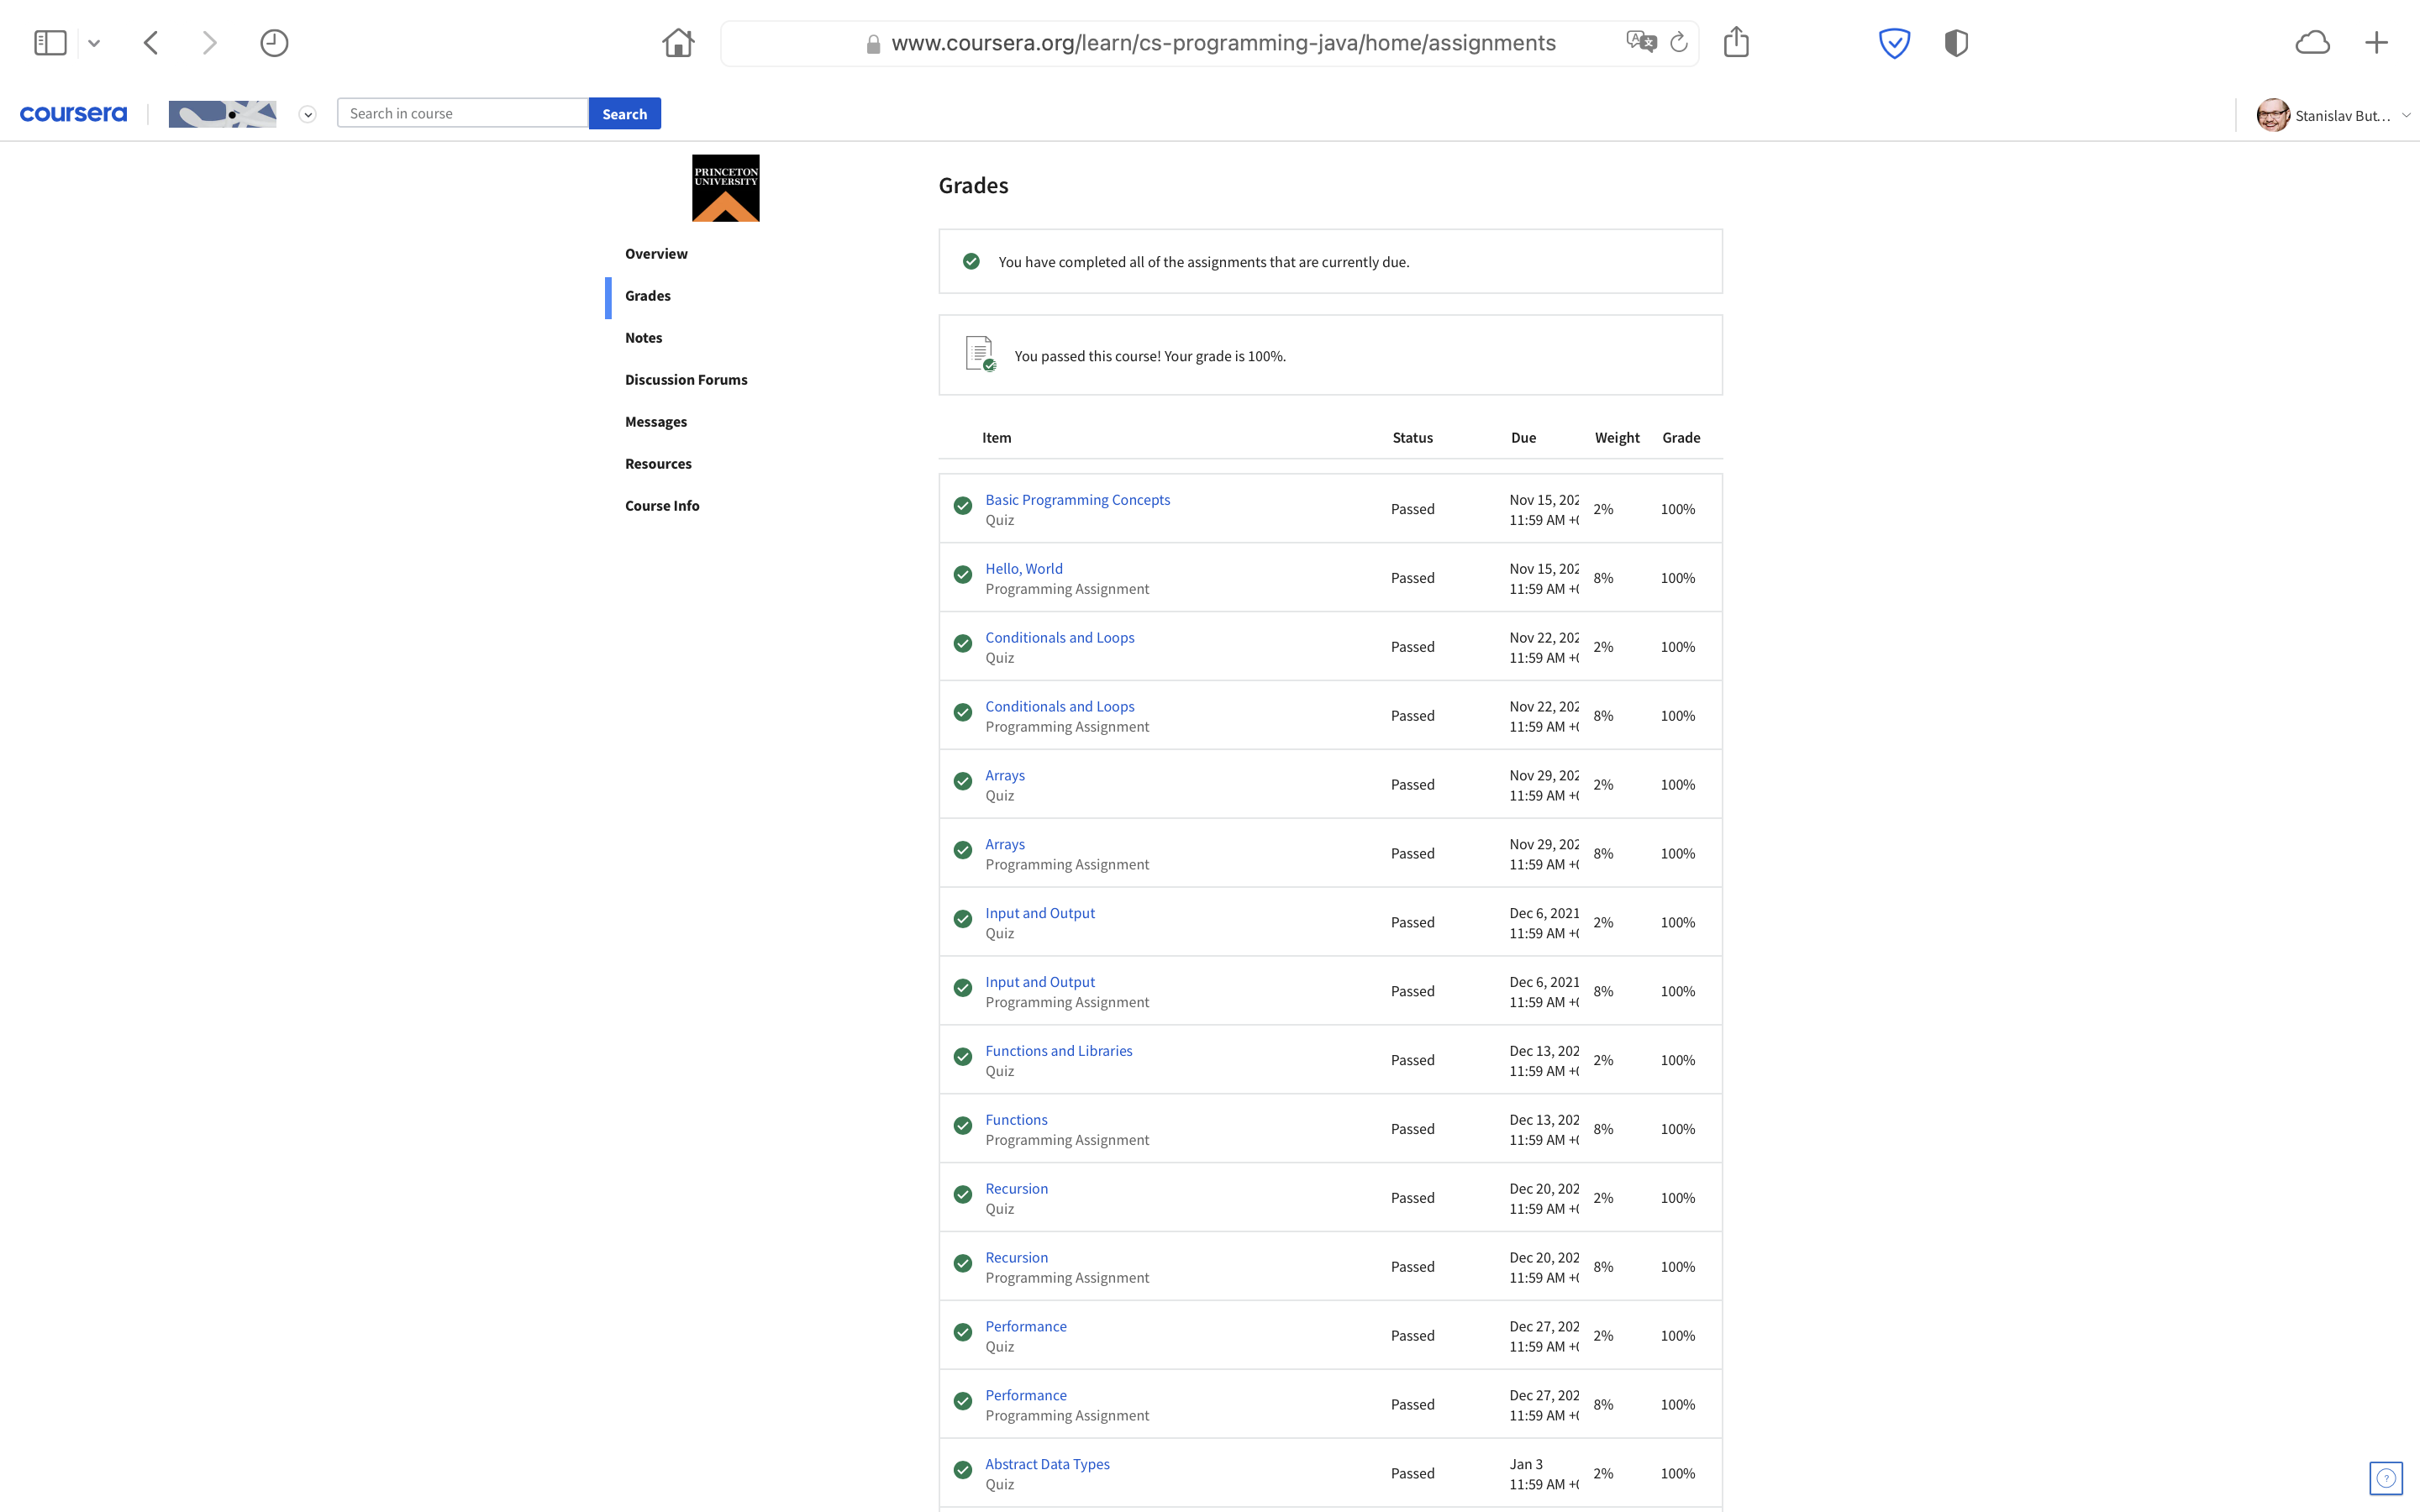Open the share sheet icon

coord(1736,43)
